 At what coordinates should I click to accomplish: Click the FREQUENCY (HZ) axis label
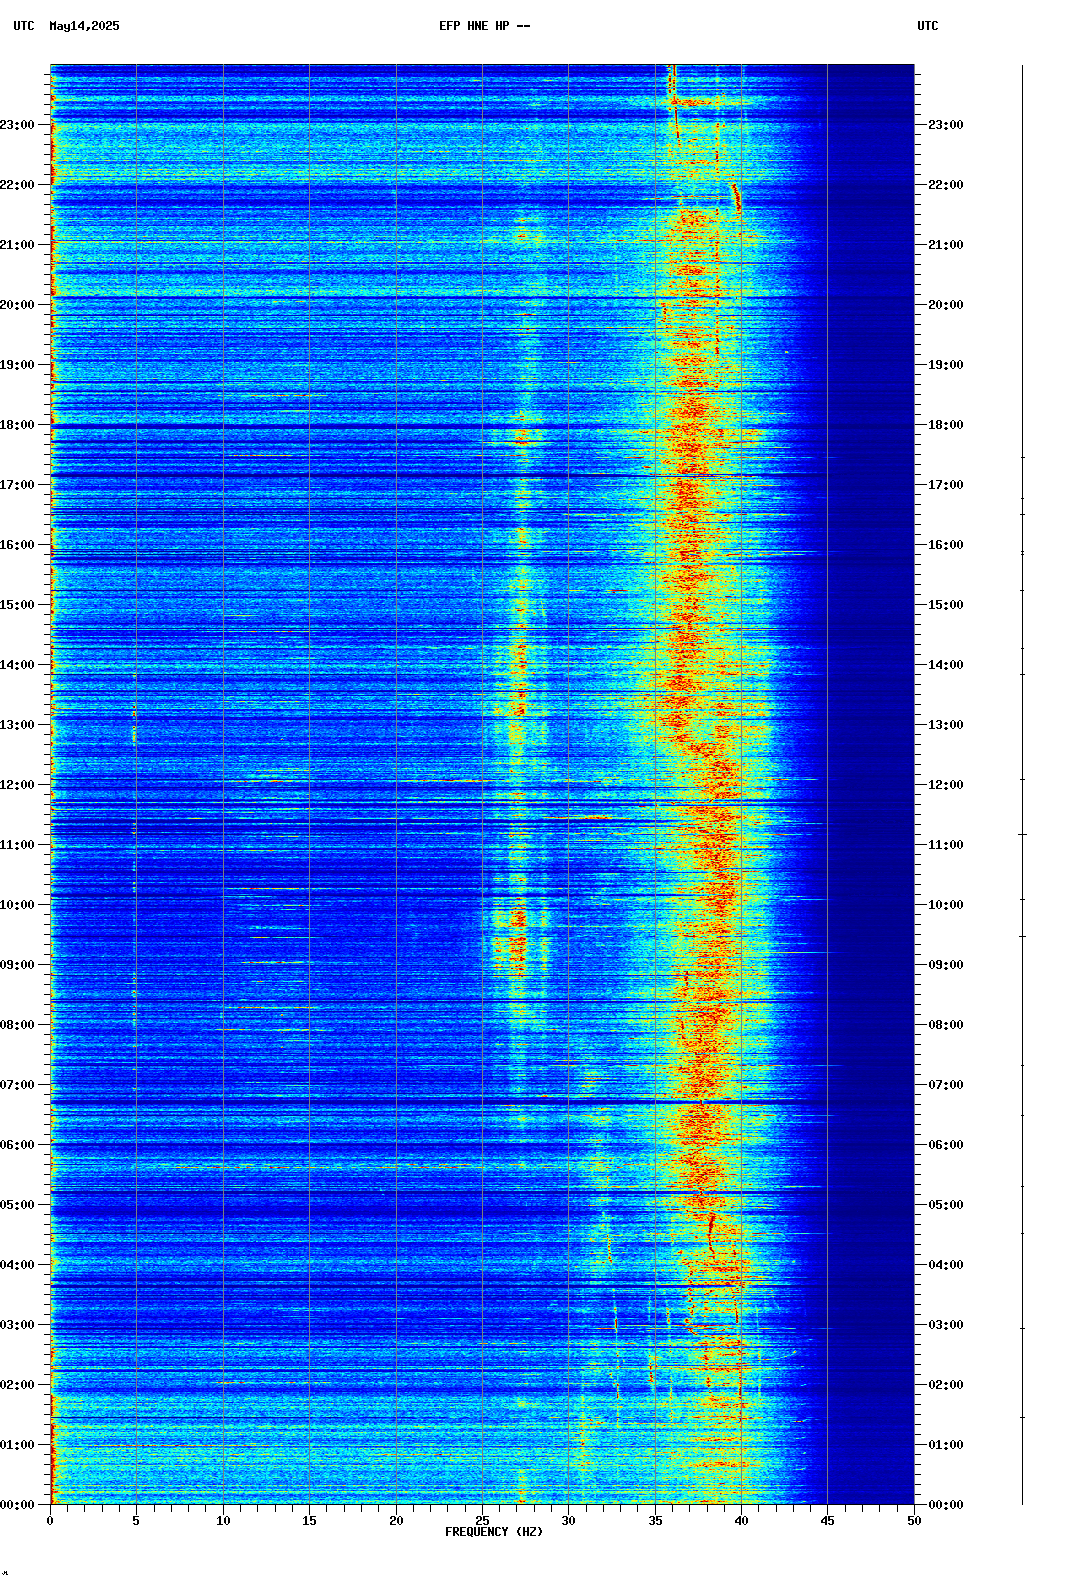(x=494, y=1532)
